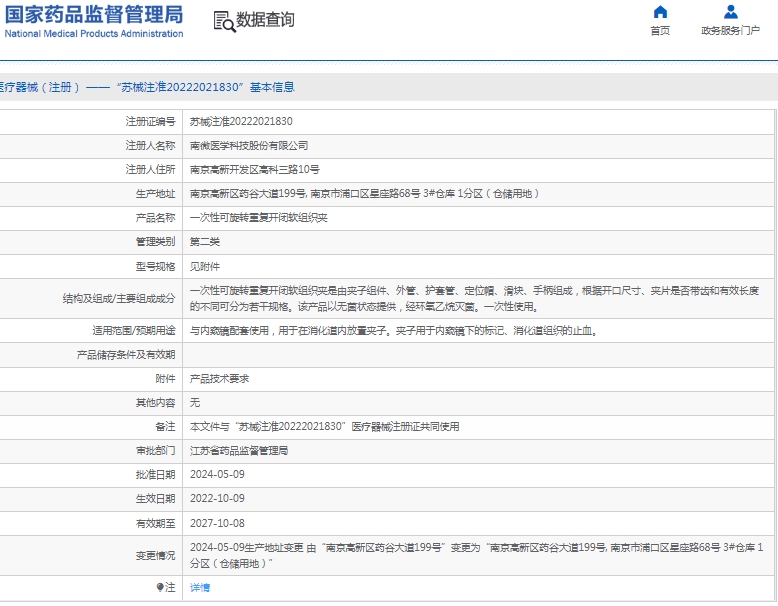Click the bullet icon beside 注 label
This screenshot has width=778, height=606.
[x=160, y=588]
